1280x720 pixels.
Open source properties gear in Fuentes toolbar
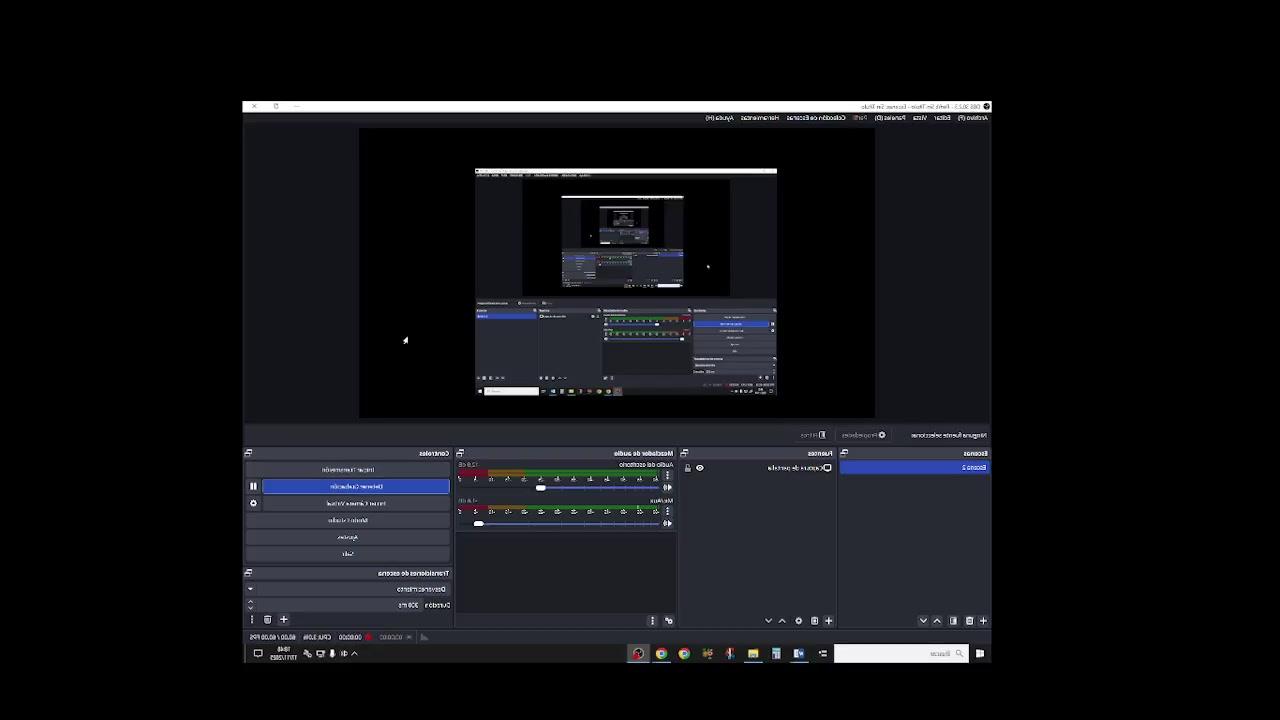pos(798,620)
